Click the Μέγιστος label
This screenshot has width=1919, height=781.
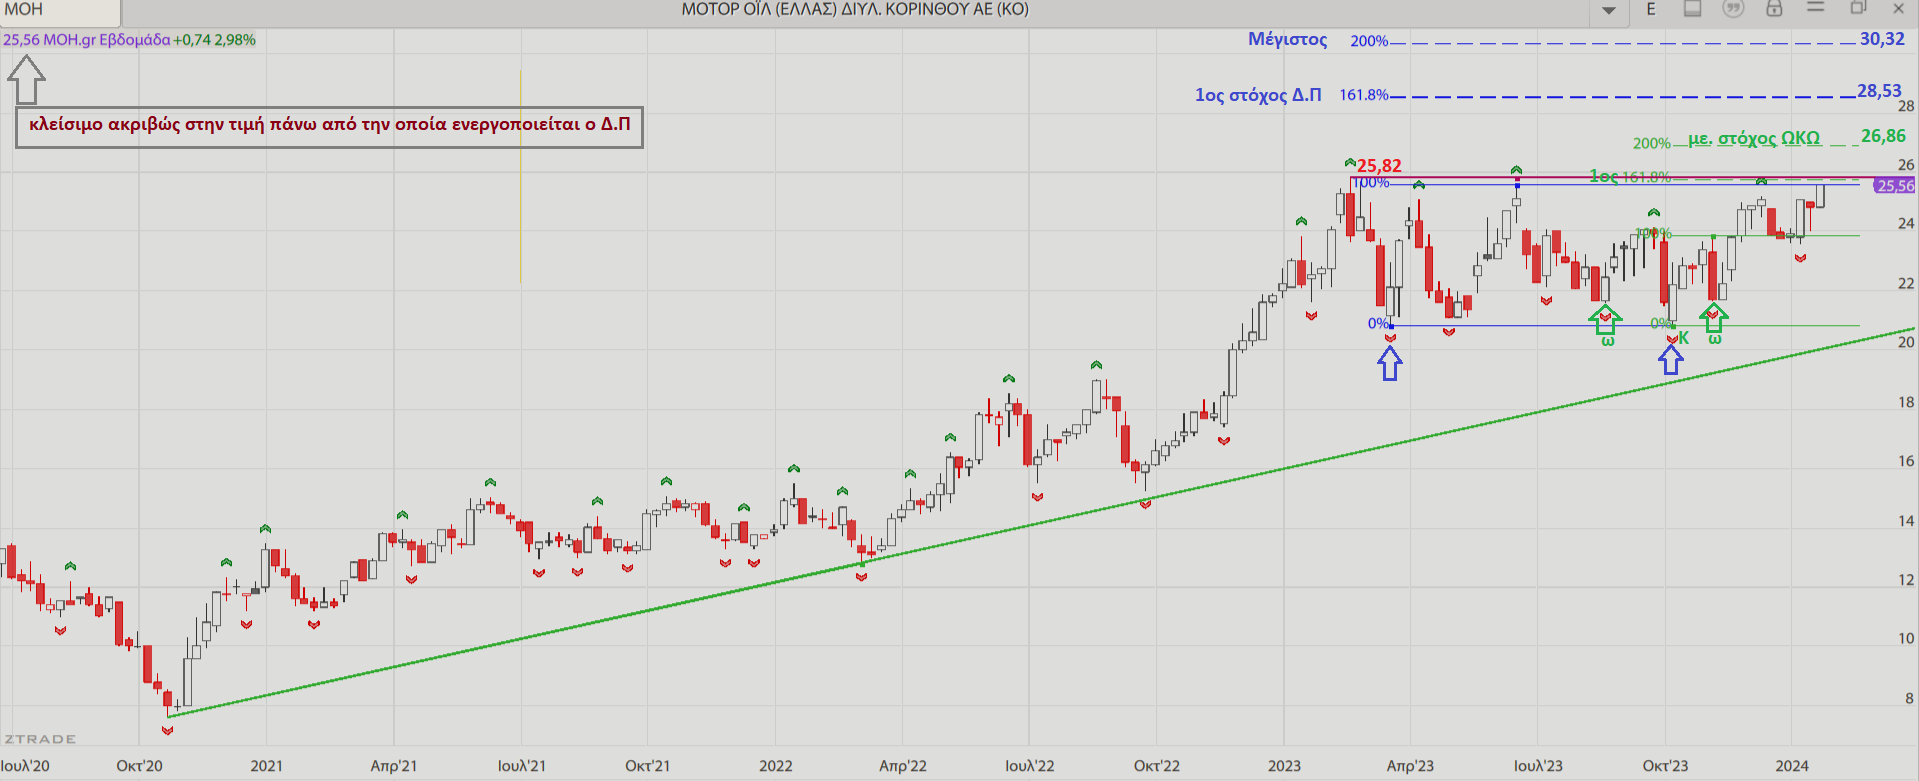(x=1287, y=39)
